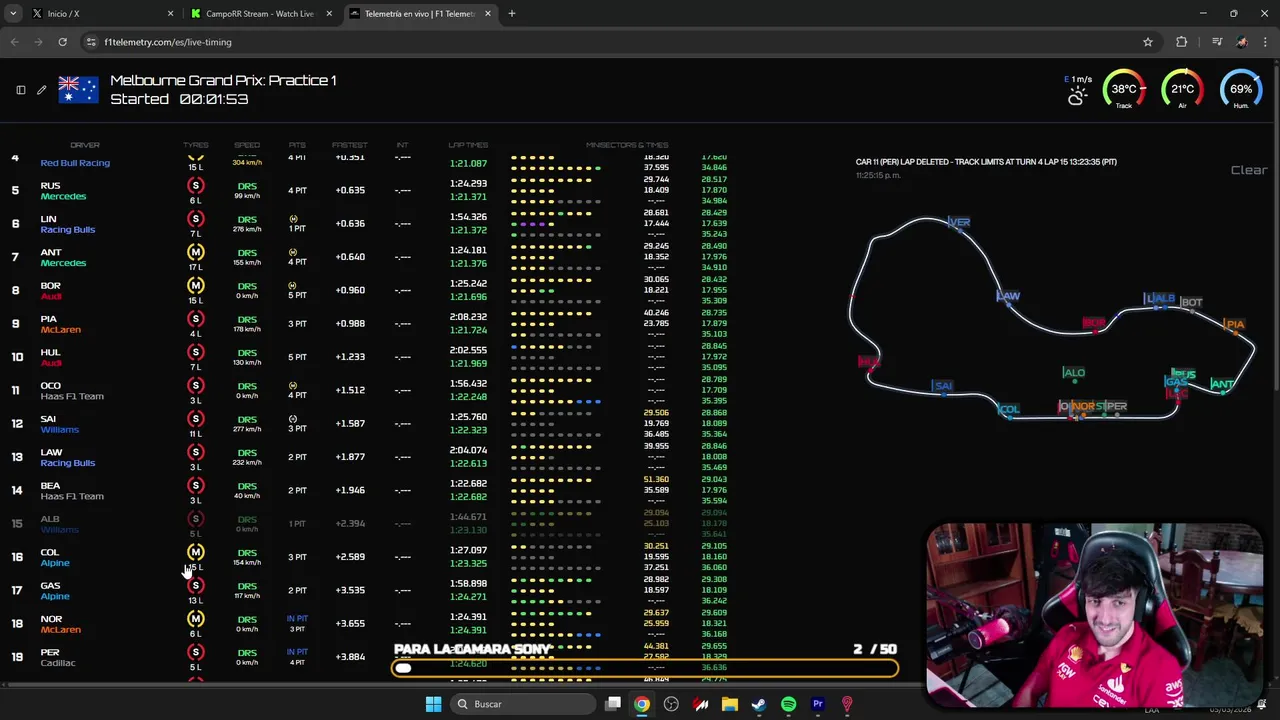This screenshot has height=720, width=1280.
Task: Open Windows Start menu
Action: tap(433, 704)
